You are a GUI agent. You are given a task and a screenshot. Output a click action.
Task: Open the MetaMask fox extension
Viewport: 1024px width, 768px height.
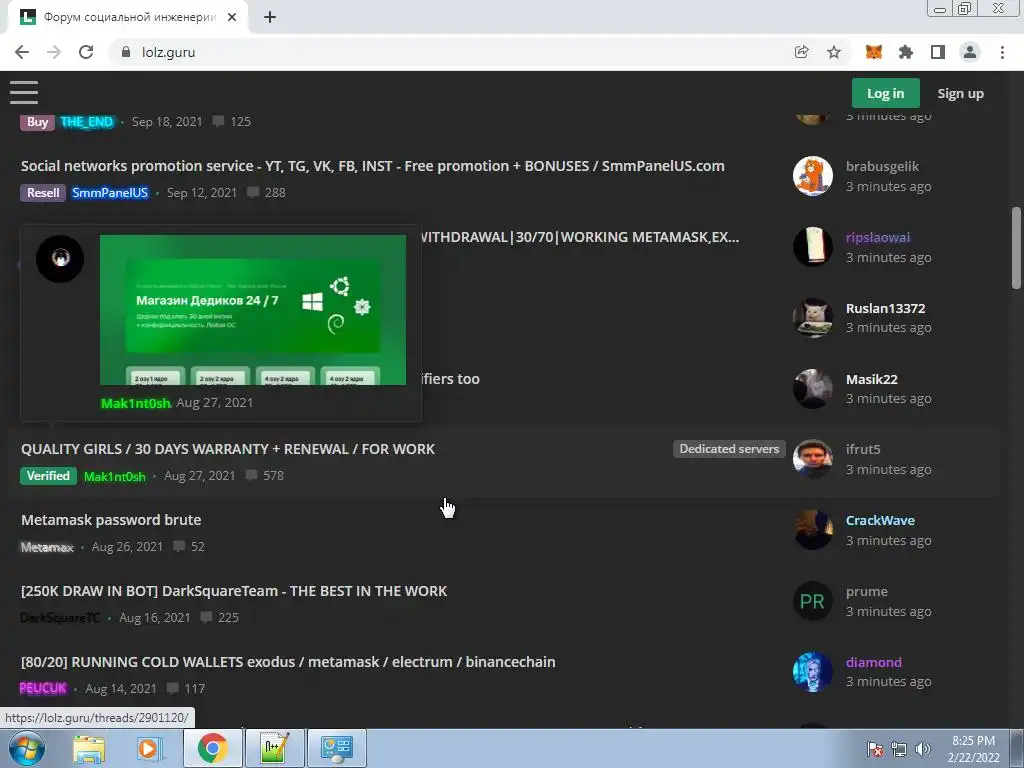pos(873,52)
